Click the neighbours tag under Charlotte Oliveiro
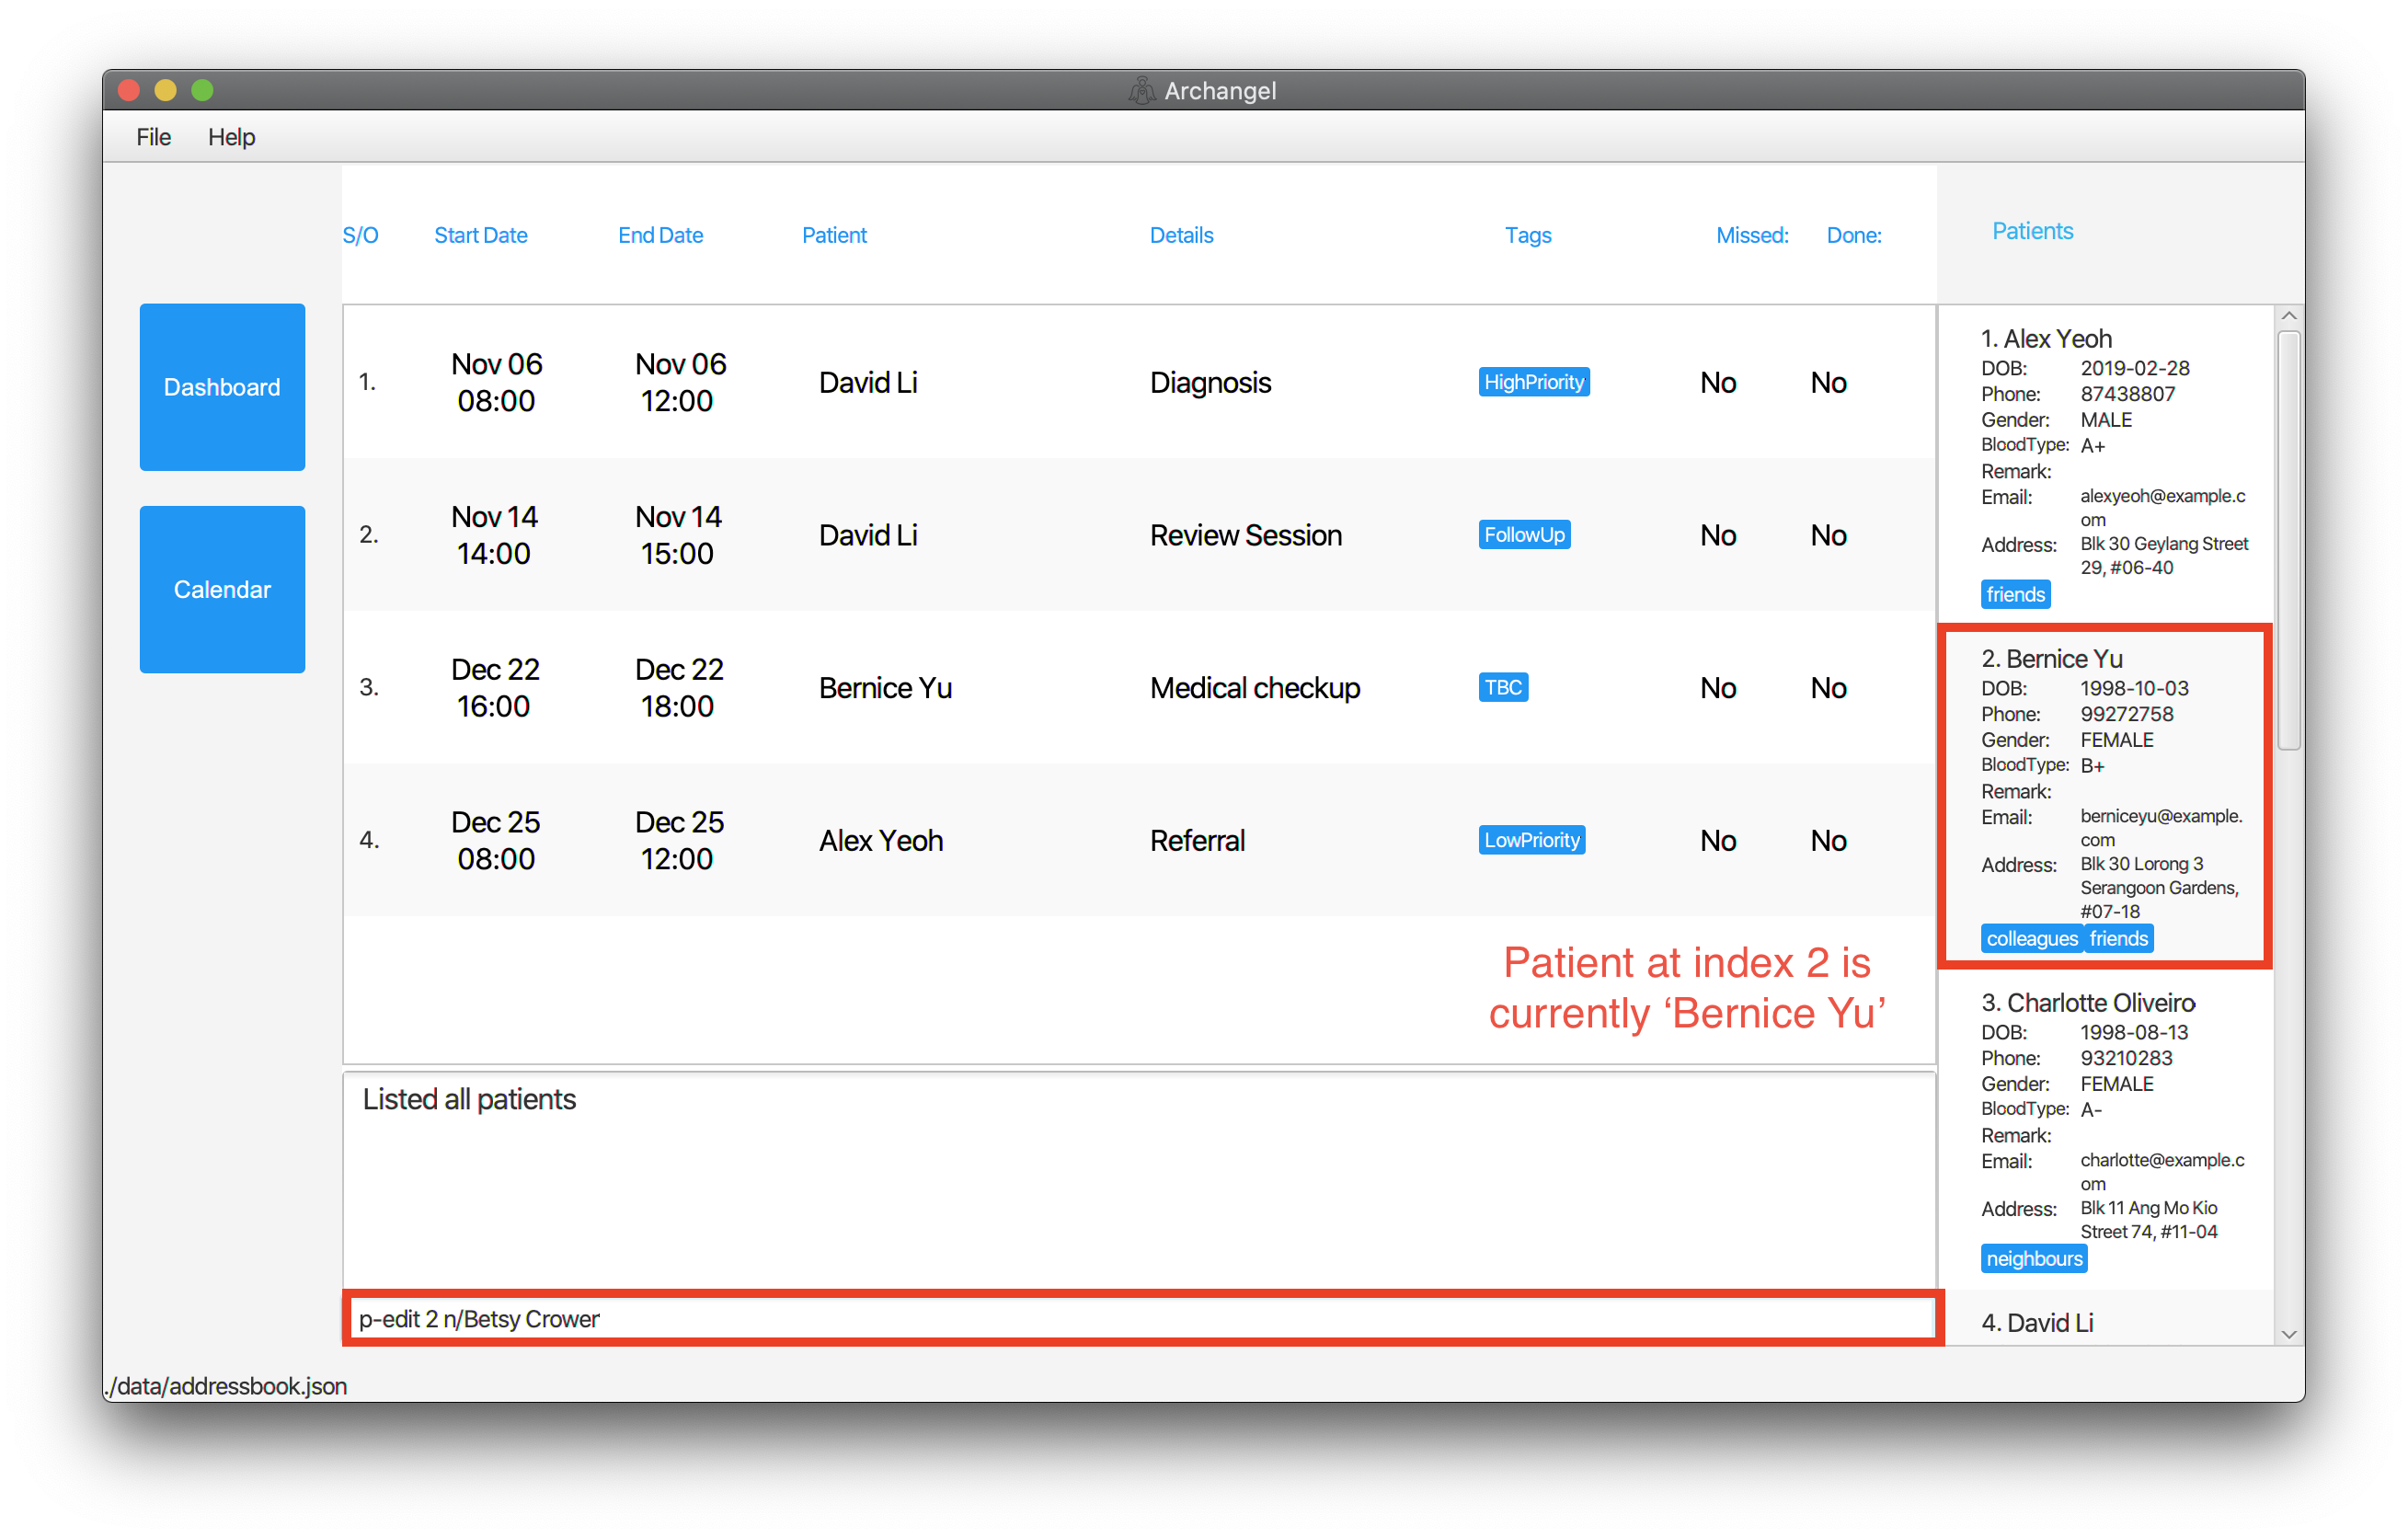2408x1538 pixels. [2034, 1258]
